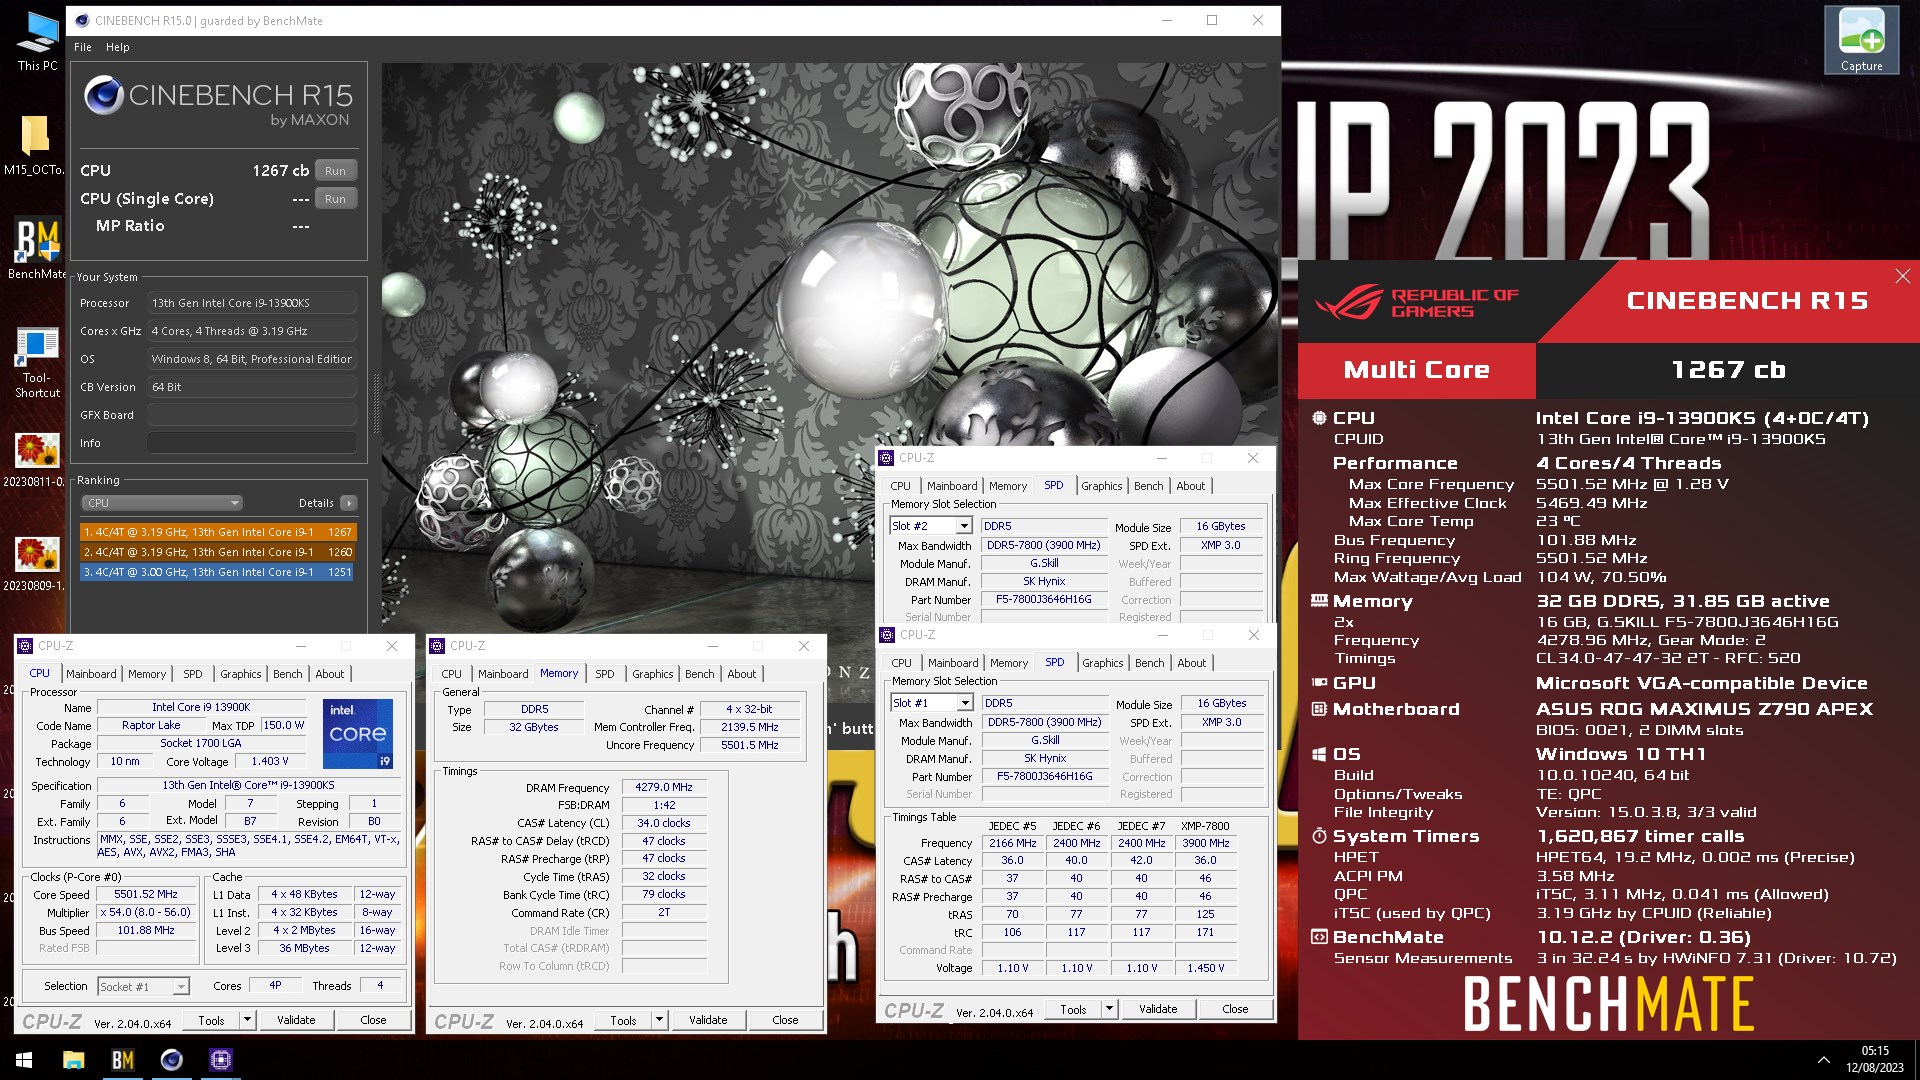
Task: Click Validate in CPU-Z CPU window
Action: click(296, 1020)
